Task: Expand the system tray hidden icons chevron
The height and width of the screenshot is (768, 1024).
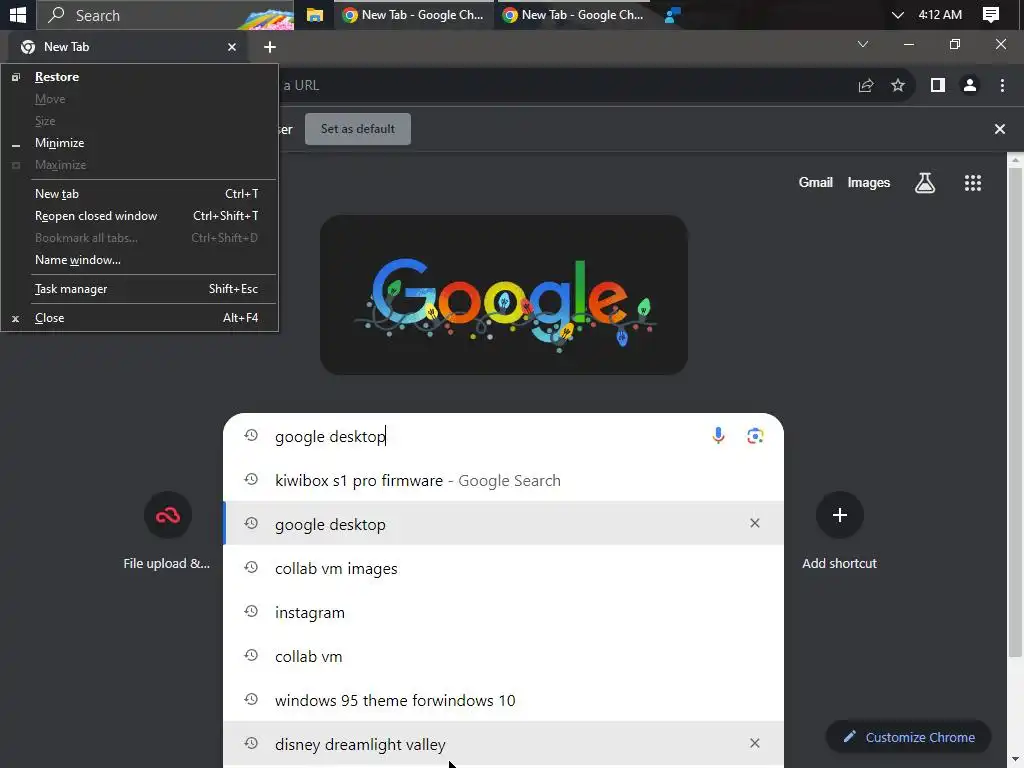Action: pos(897,14)
